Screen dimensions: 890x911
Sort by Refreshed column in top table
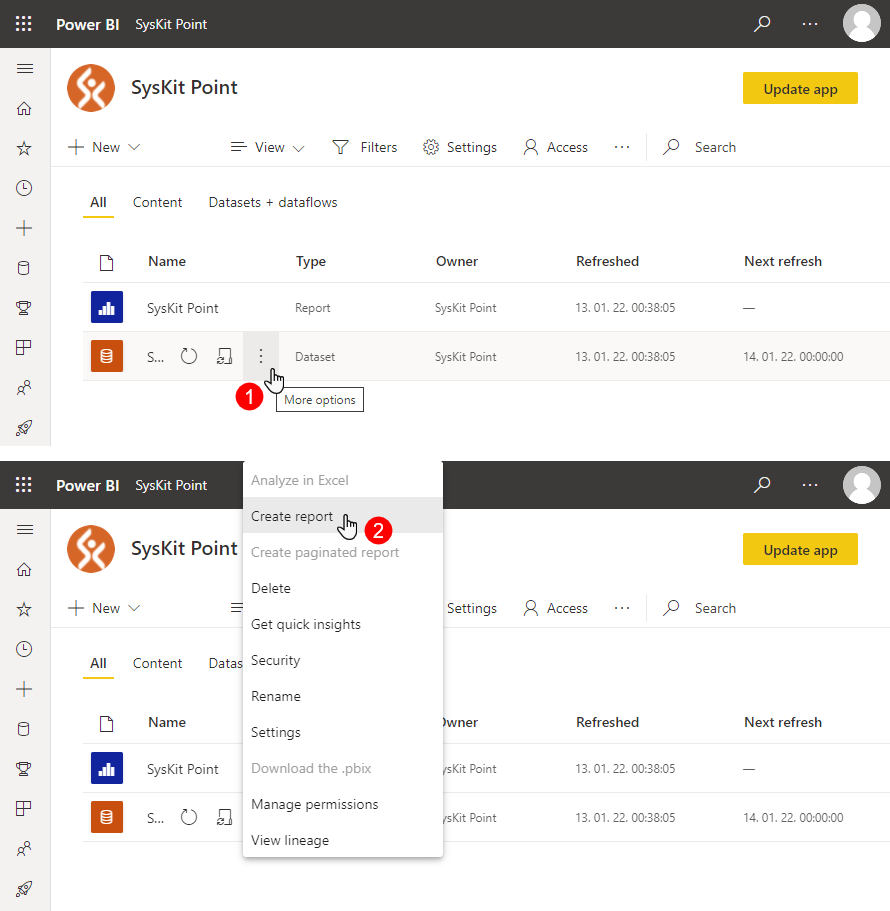click(607, 261)
